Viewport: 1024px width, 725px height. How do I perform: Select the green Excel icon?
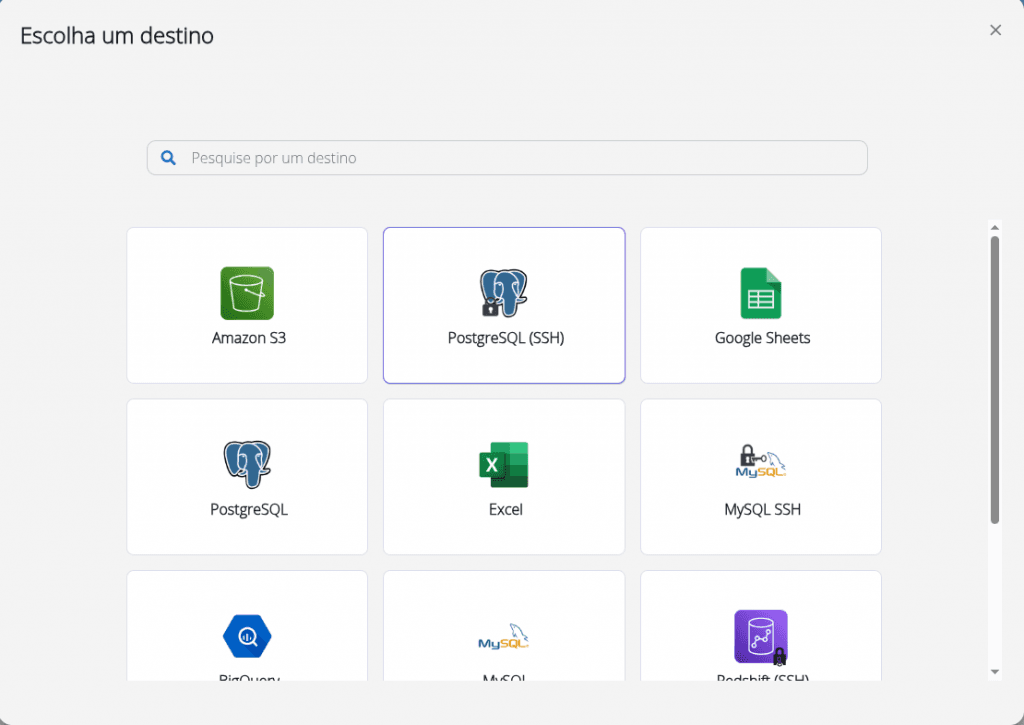coord(503,465)
